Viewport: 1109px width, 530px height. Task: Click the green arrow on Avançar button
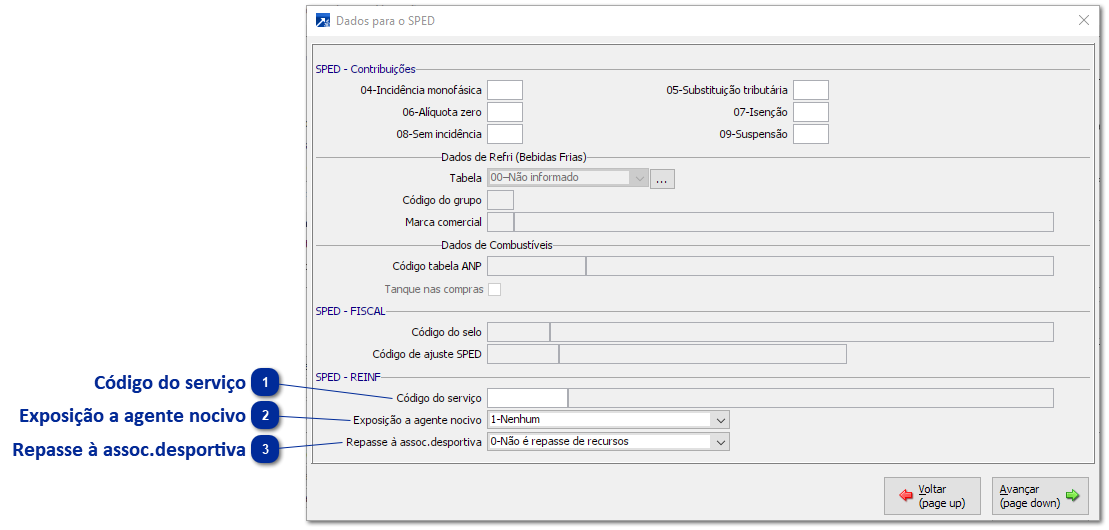pyautogui.click(x=1072, y=496)
